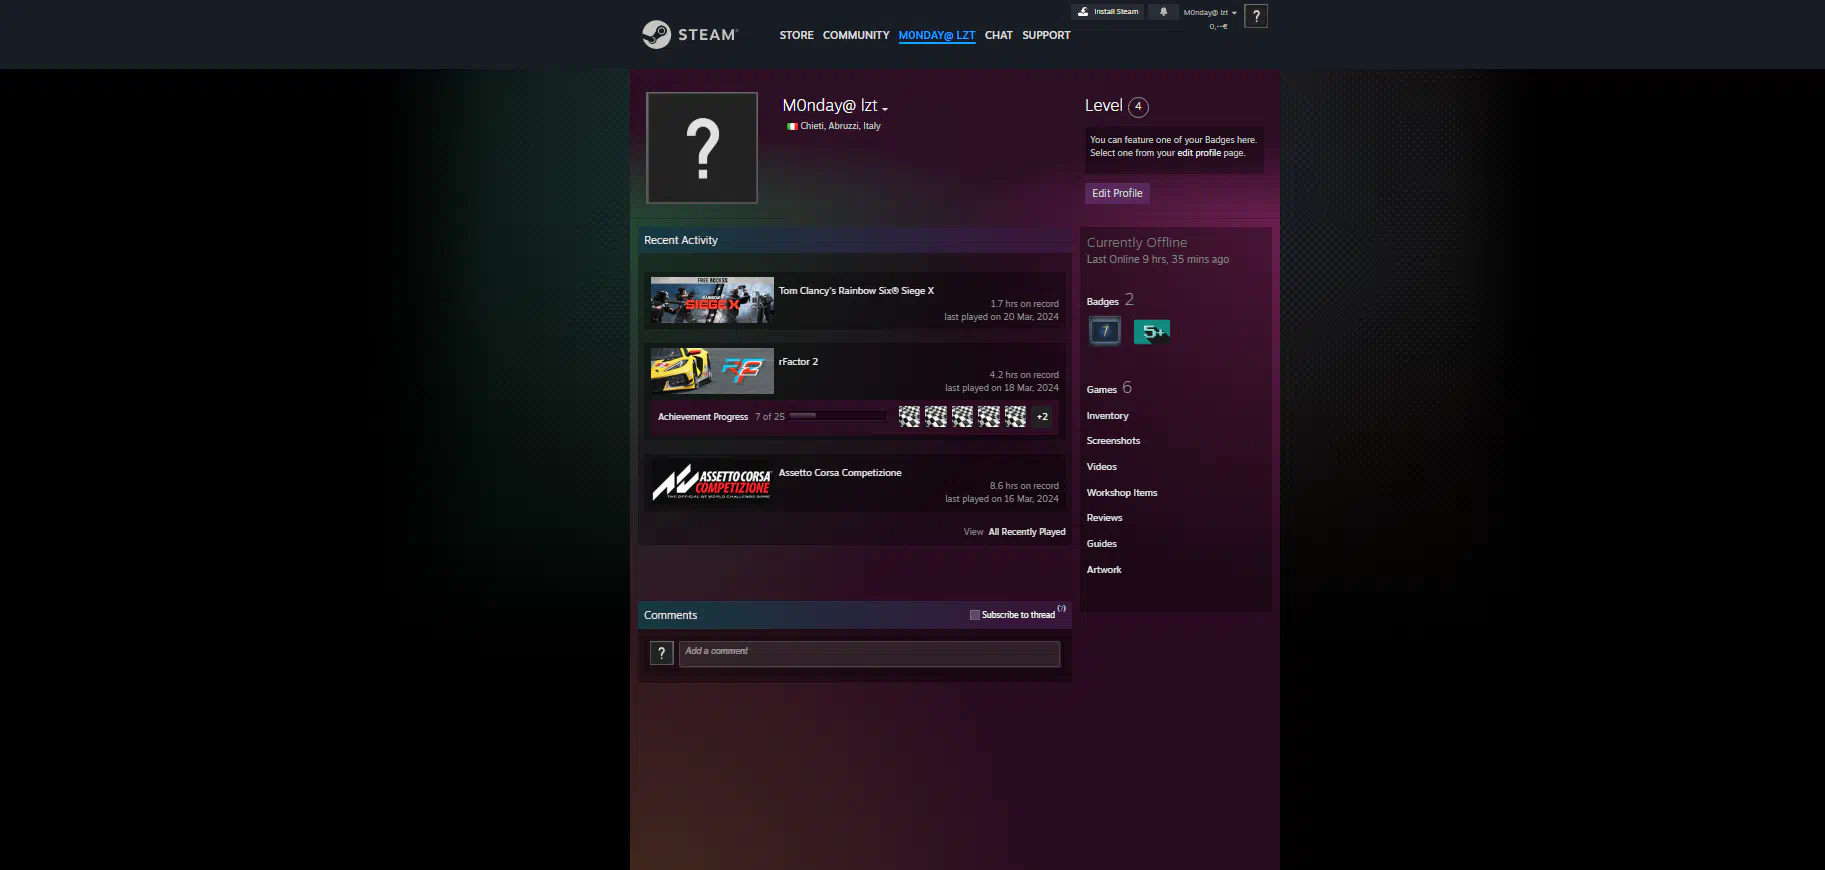Click the third checkered flag achievement icon
Screen dimensions: 1825x870
[x=962, y=417]
